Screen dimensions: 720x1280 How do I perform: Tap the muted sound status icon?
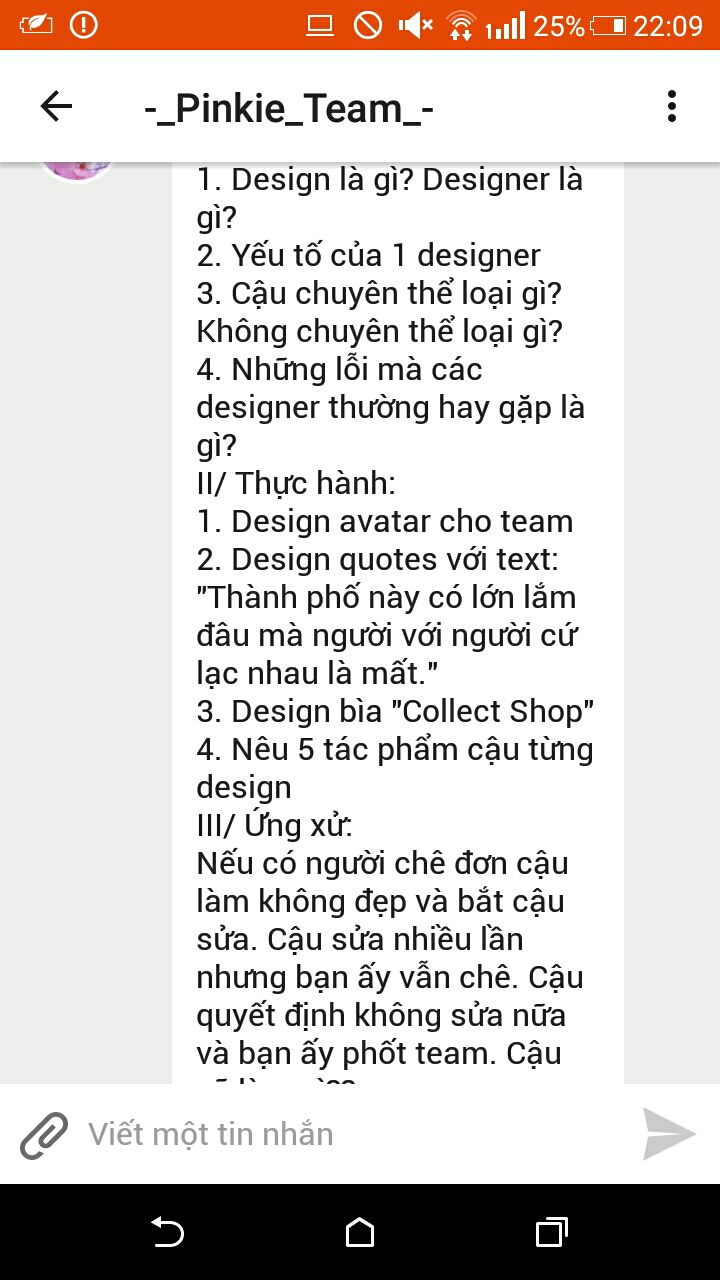tap(415, 25)
